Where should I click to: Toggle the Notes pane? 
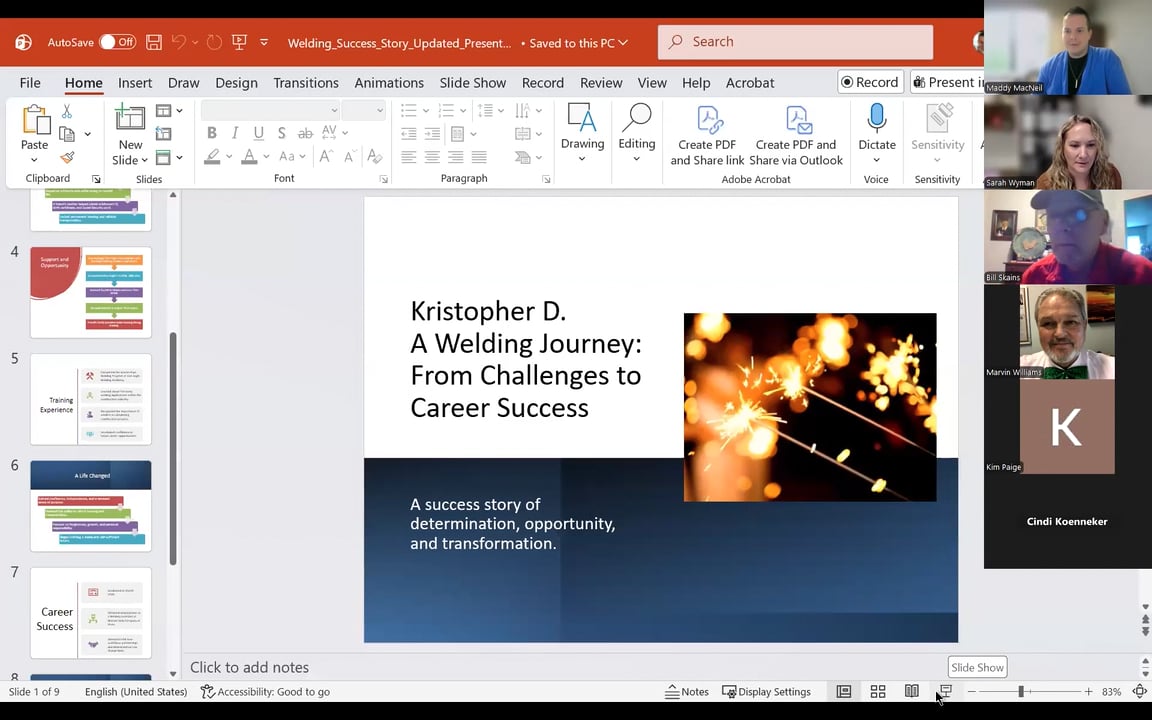[687, 691]
